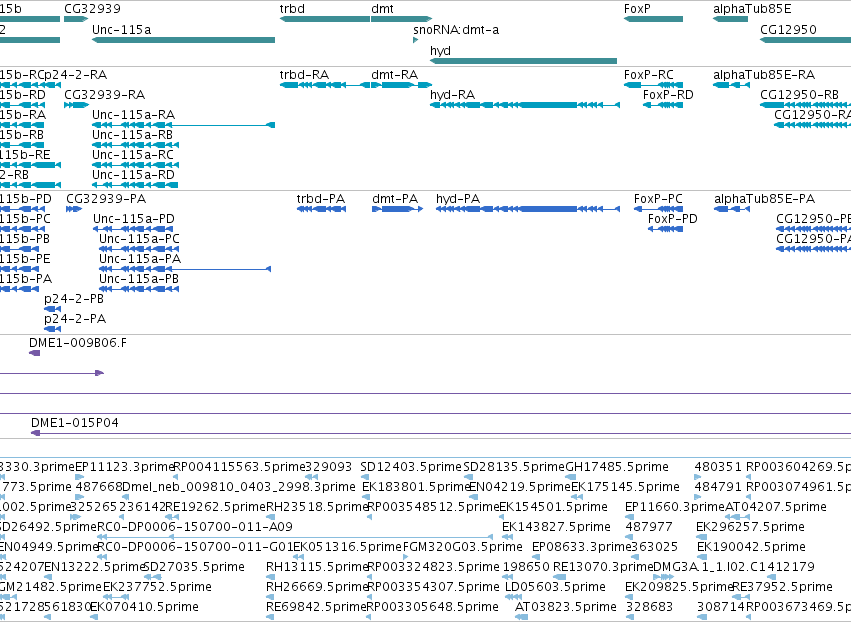This screenshot has height=622, width=851.
Task: Select the hyd-RA transcript glyph
Action: click(x=525, y=105)
